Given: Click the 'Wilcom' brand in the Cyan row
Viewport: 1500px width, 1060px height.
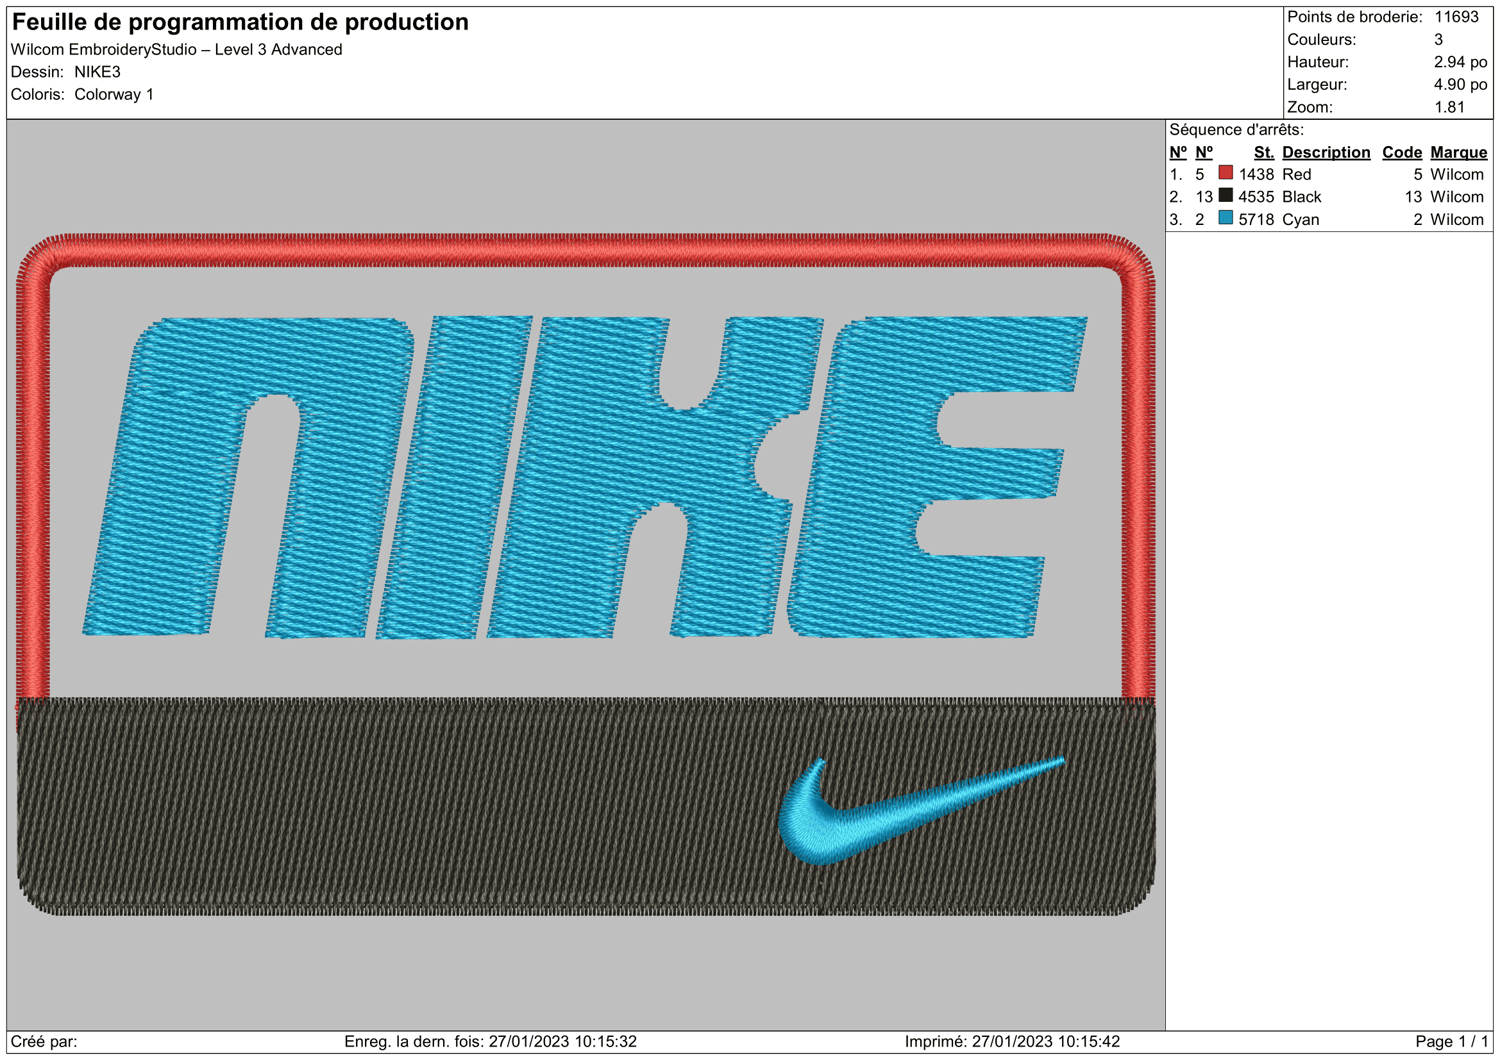Looking at the screenshot, I should coord(1457,220).
